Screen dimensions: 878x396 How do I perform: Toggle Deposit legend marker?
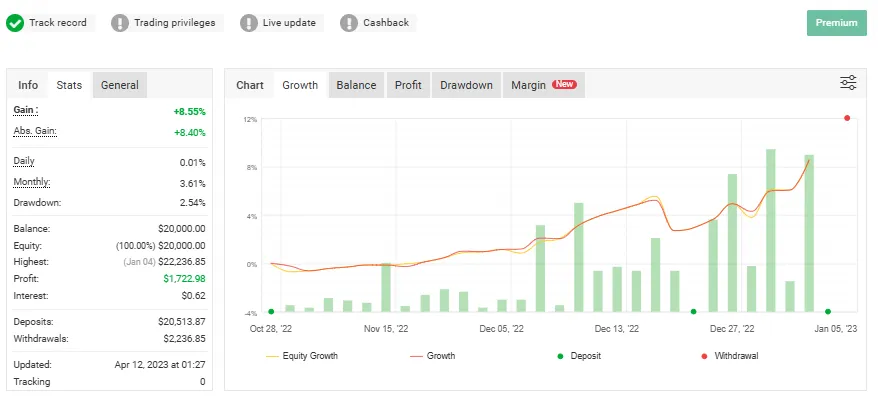point(580,356)
